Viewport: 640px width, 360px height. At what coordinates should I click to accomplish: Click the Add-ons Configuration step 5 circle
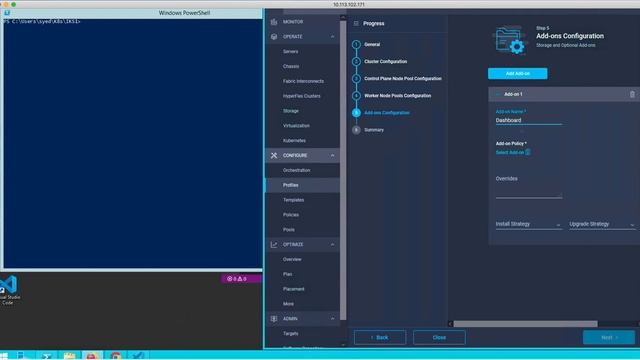click(x=356, y=113)
